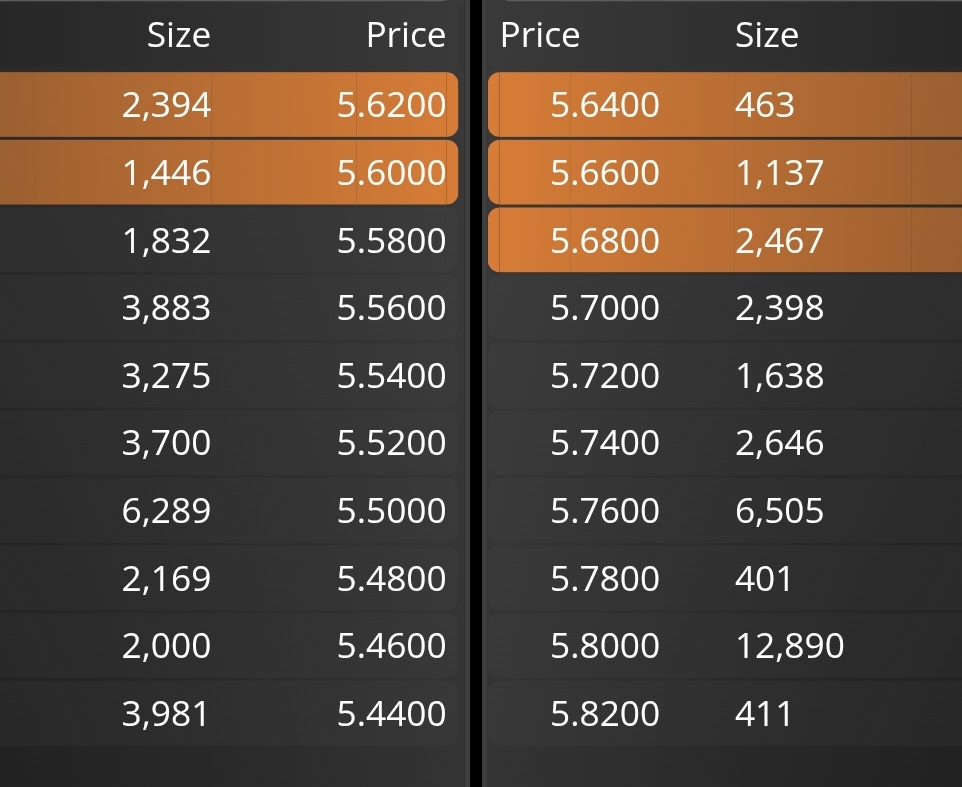
Task: Select the 5.8000 ask with size 12,890
Action: click(725, 645)
